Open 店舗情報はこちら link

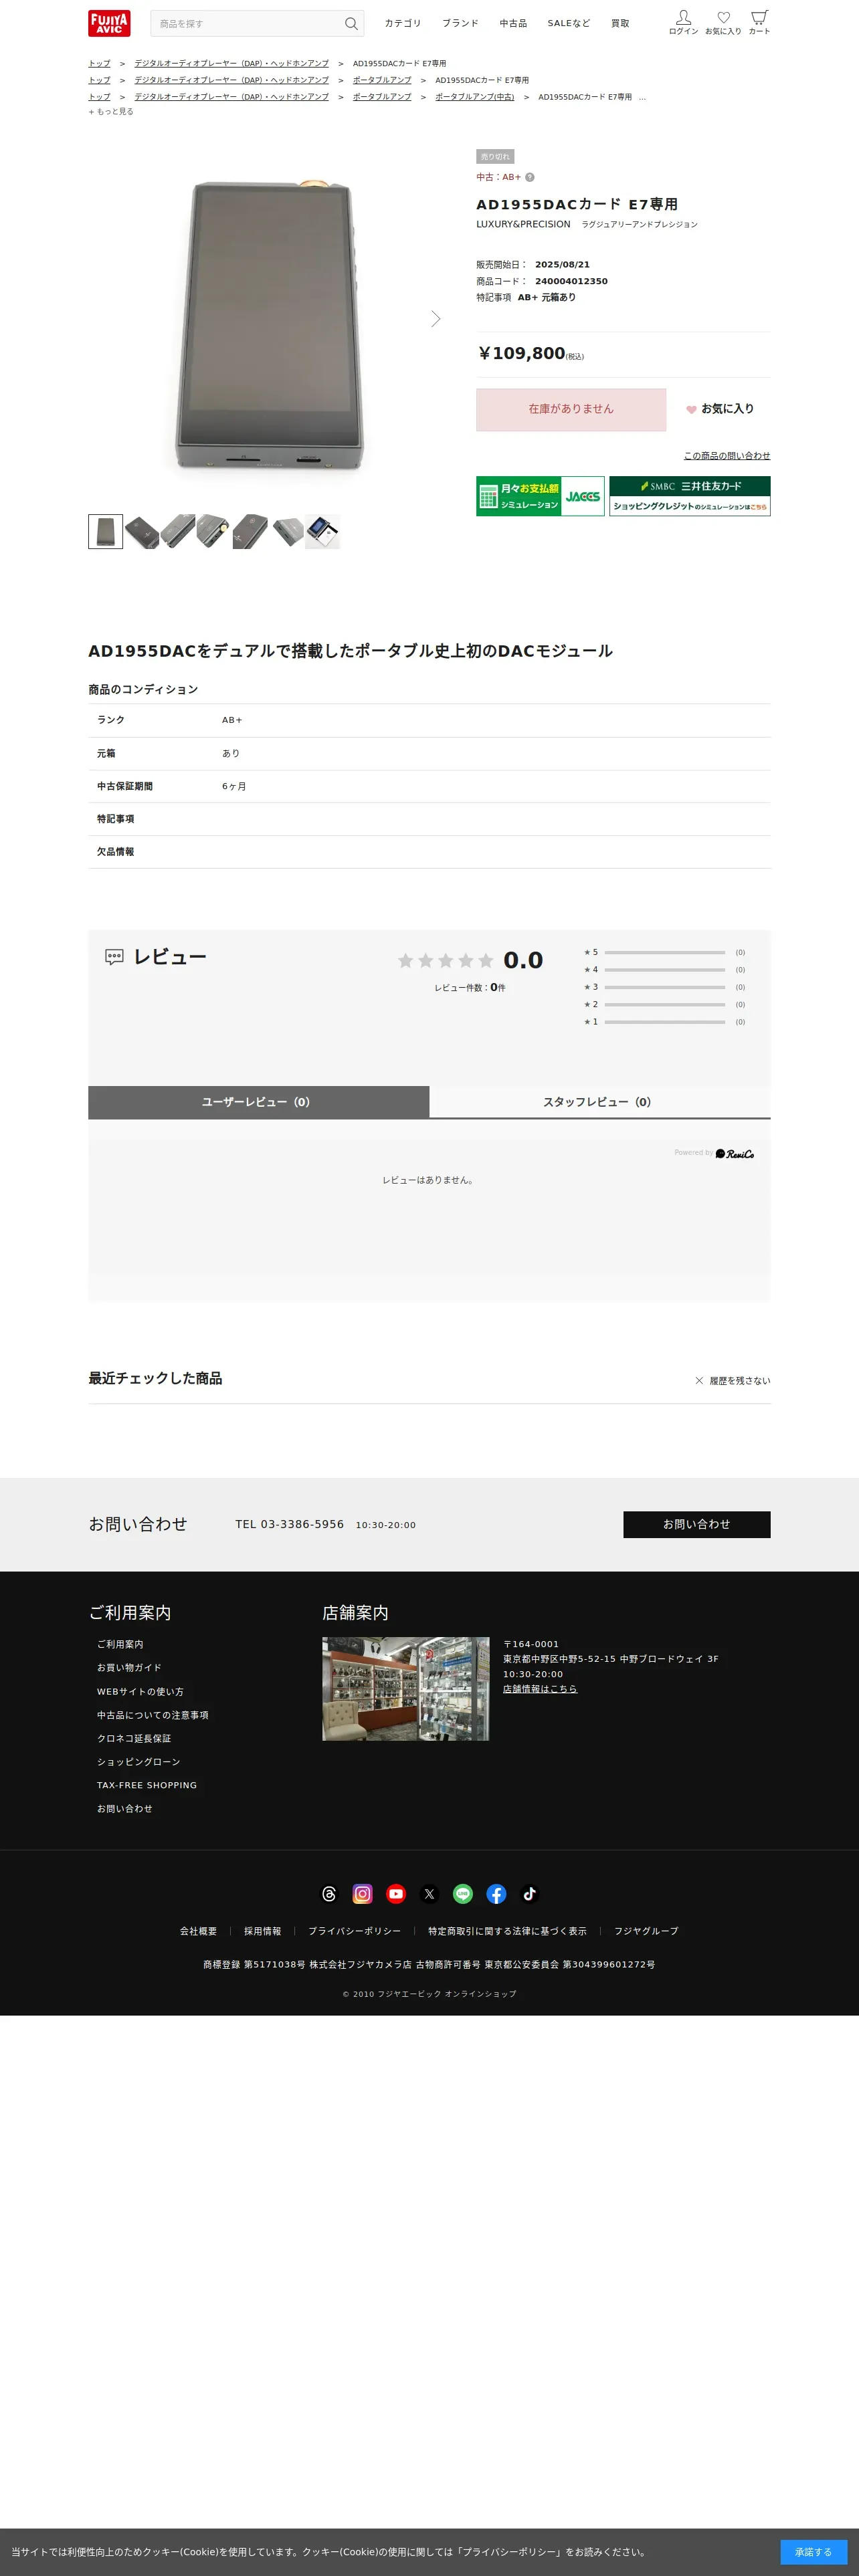point(540,1688)
